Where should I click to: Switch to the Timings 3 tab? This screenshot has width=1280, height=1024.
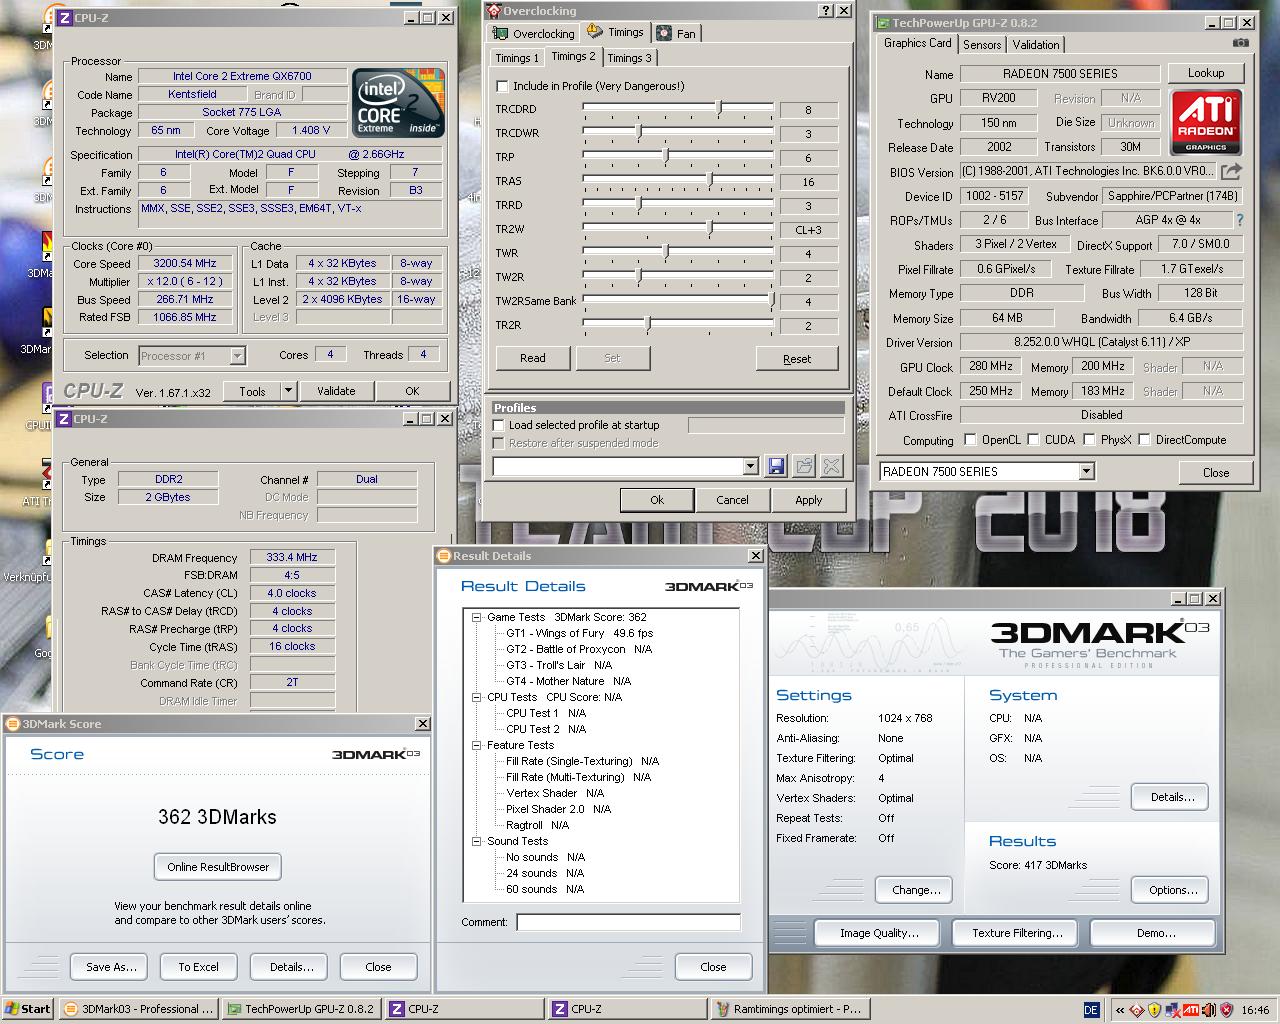click(629, 58)
